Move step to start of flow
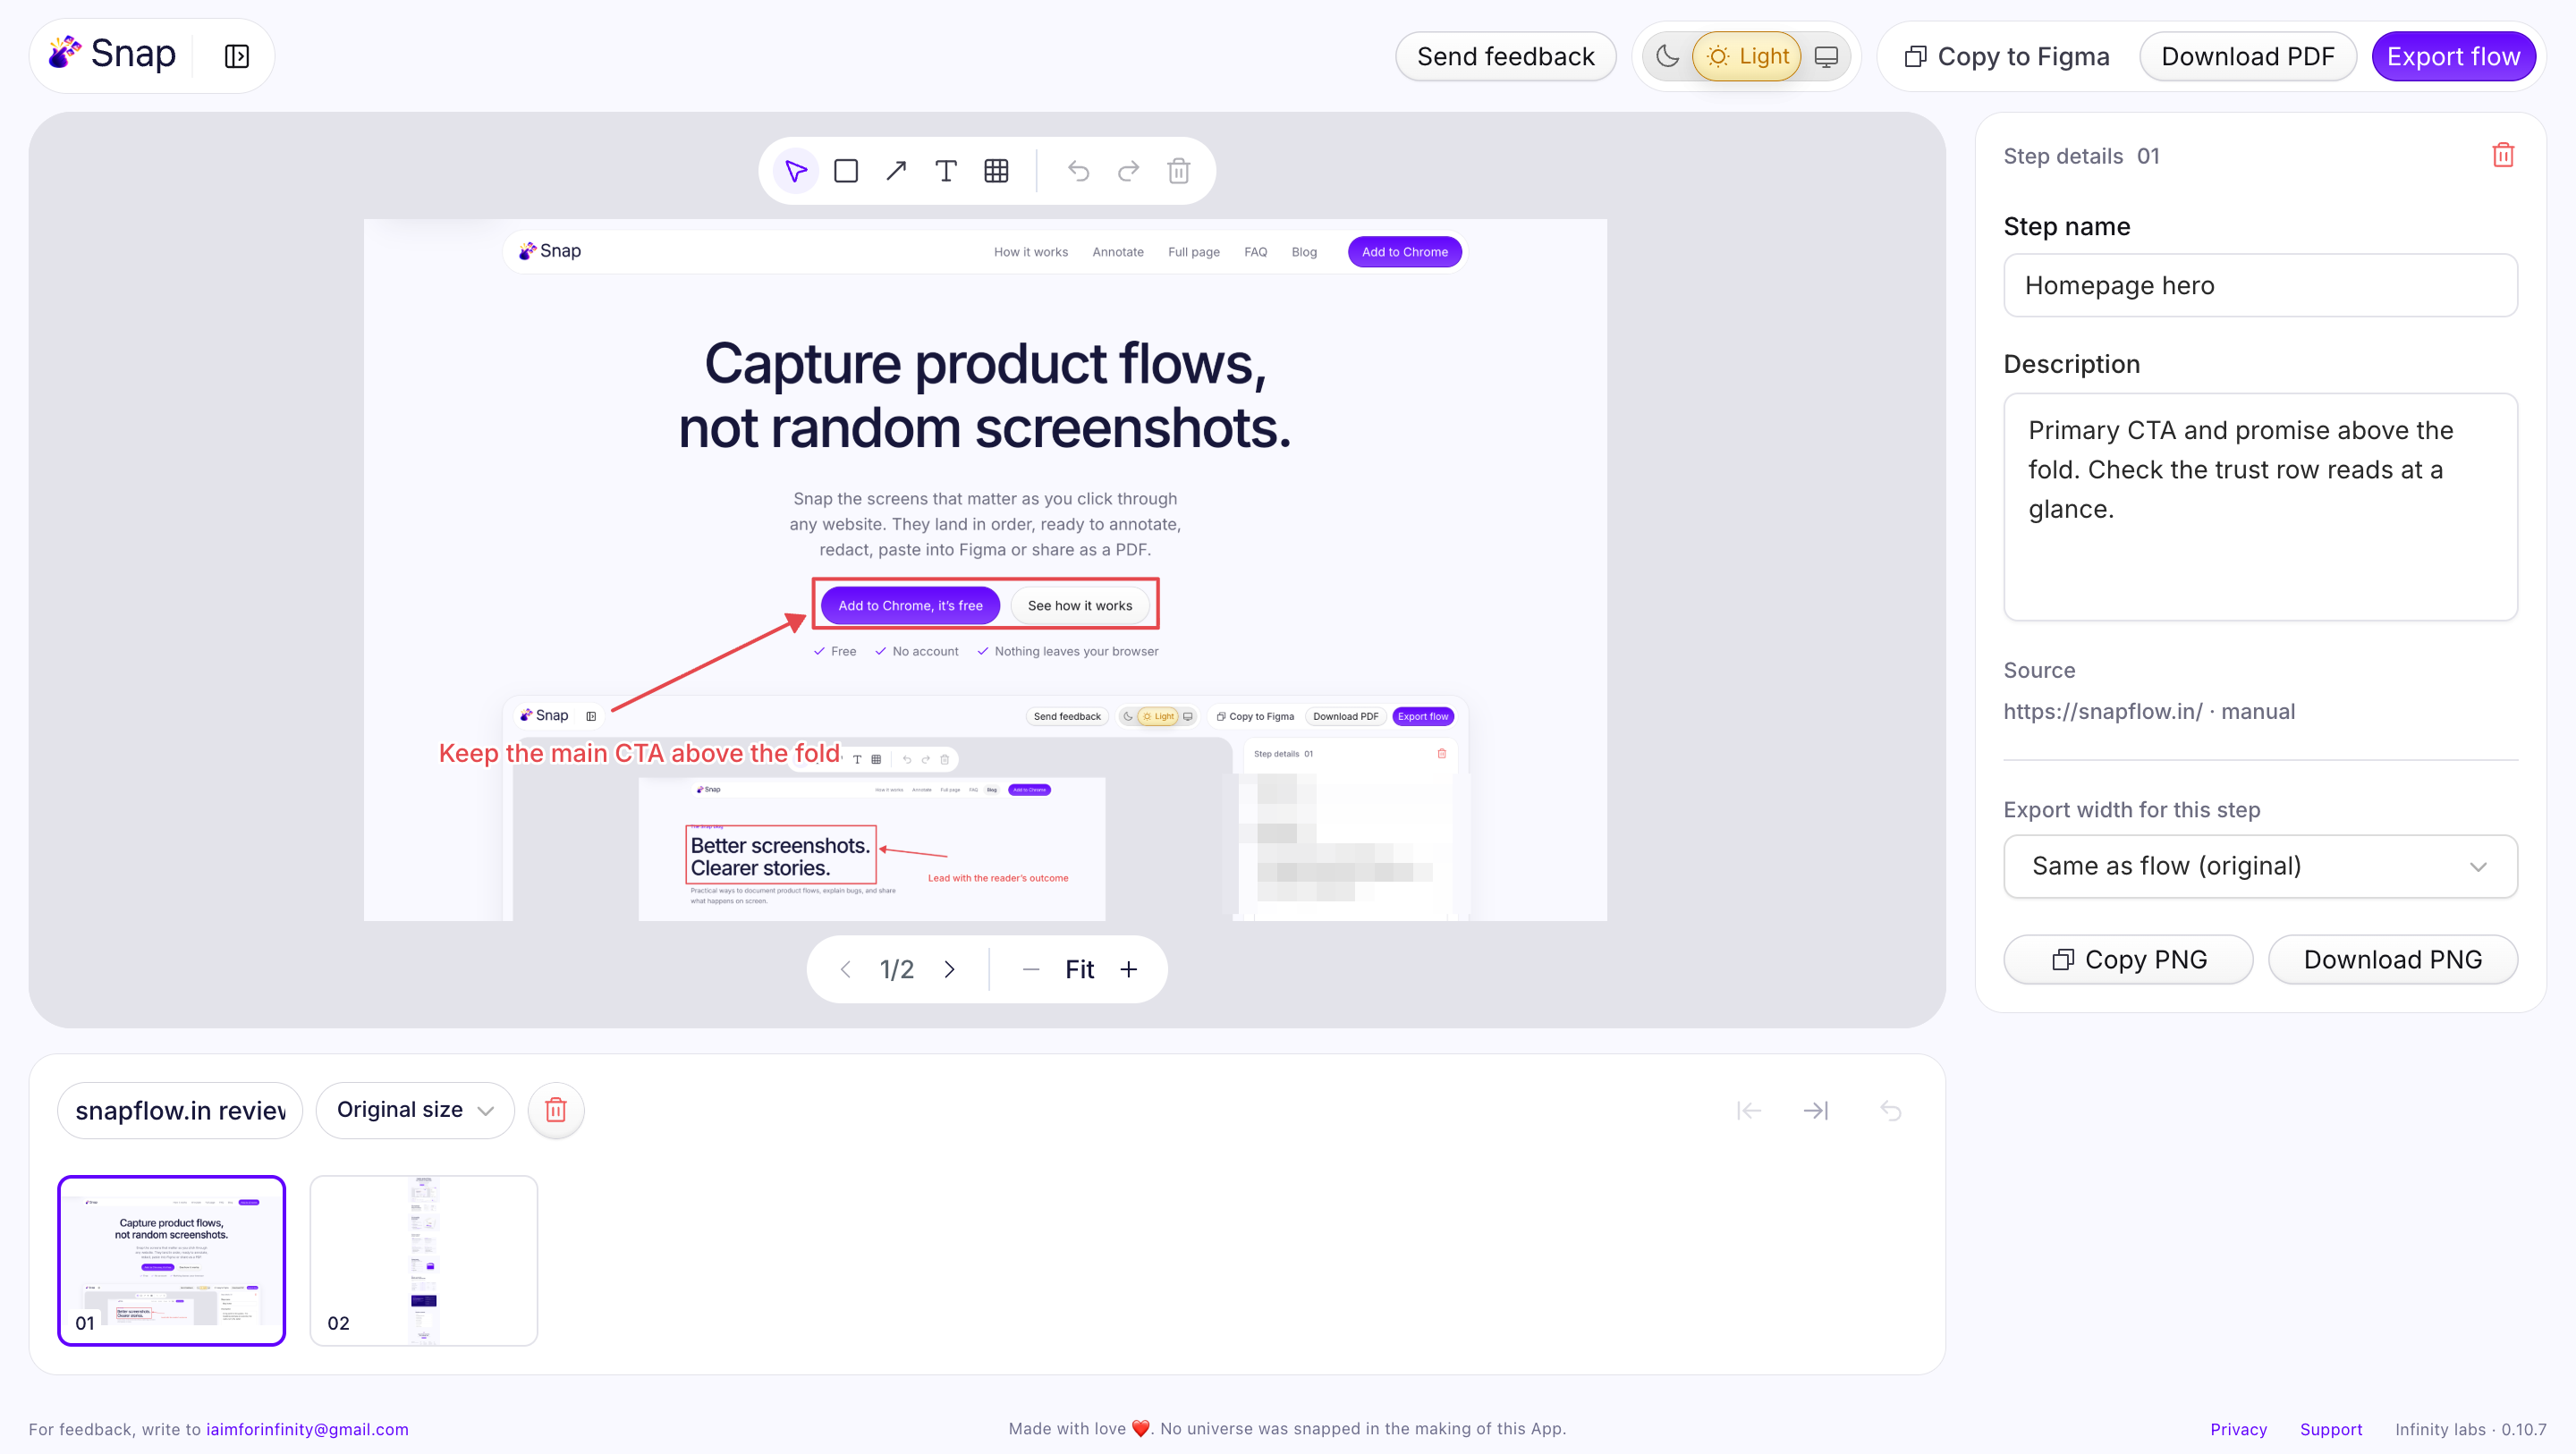2576x1454 pixels. 1749,1110
